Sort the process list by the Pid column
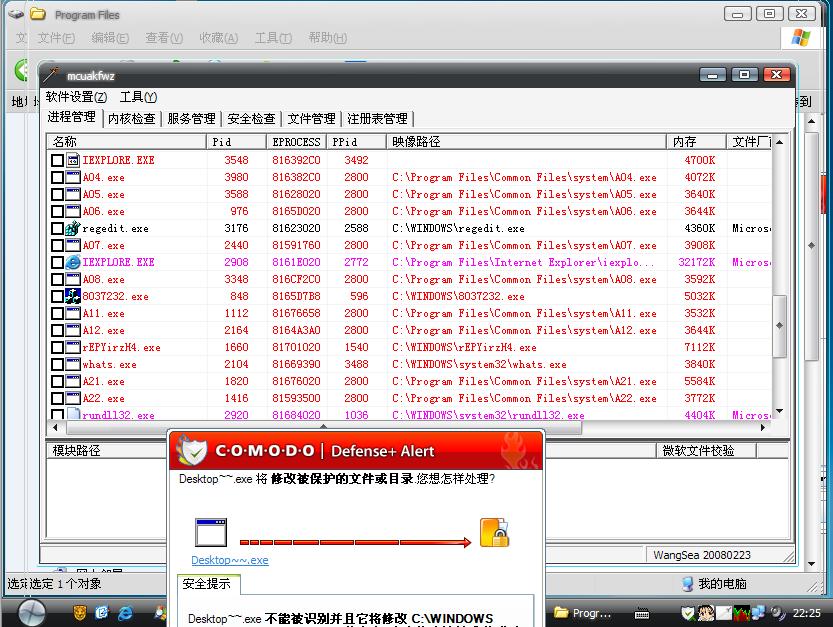 236,141
